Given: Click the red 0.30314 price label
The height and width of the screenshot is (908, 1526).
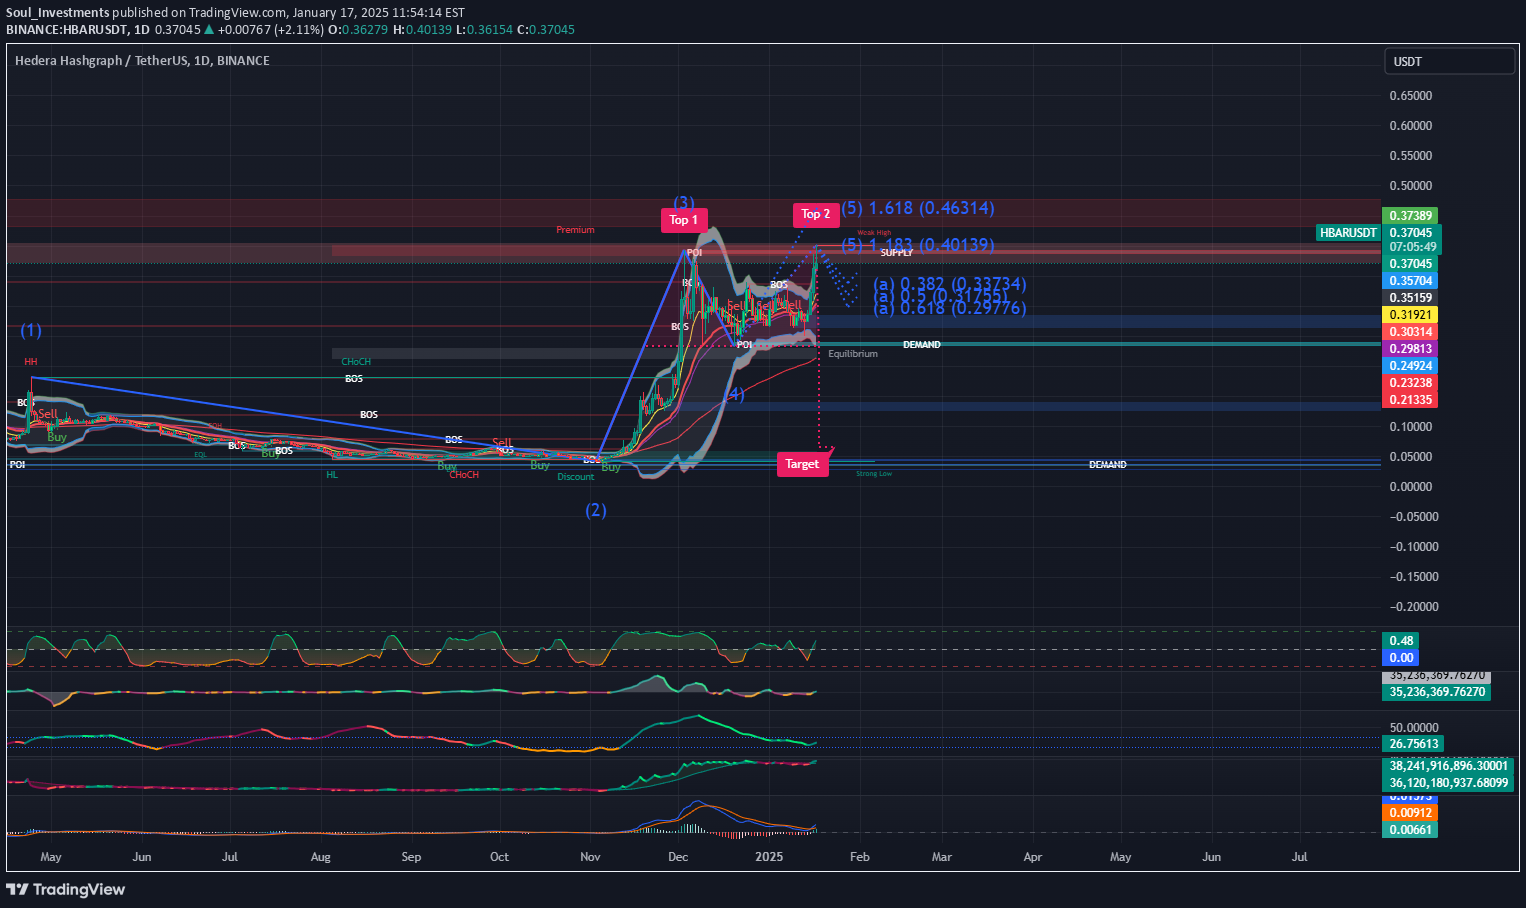Looking at the screenshot, I should pyautogui.click(x=1410, y=332).
